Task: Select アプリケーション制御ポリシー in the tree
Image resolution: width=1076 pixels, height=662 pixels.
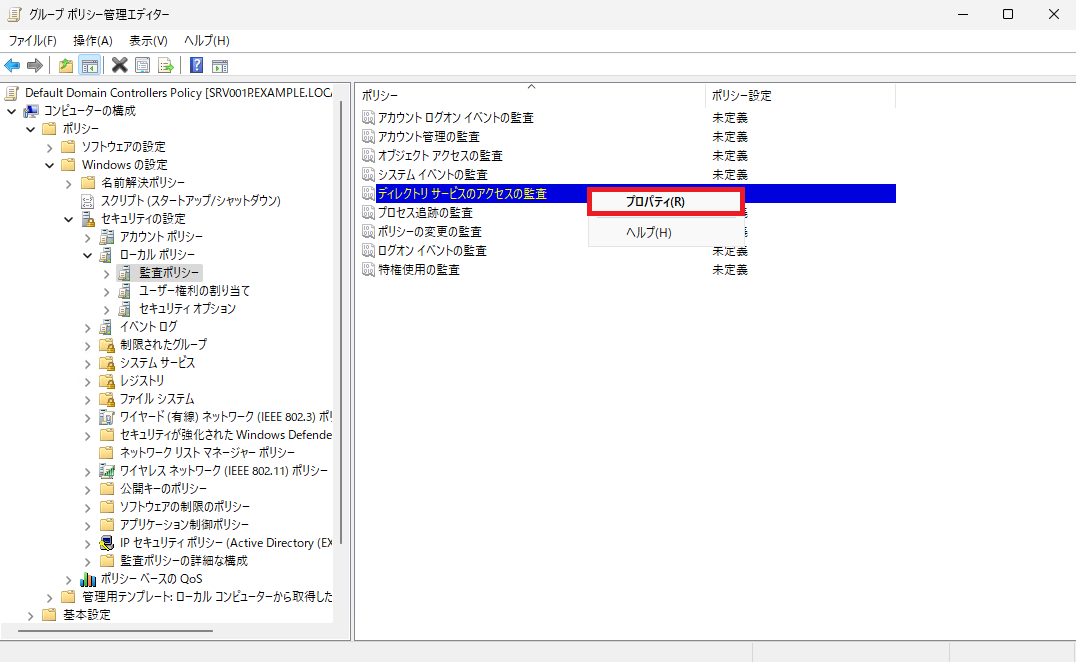Action: pyautogui.click(x=184, y=525)
